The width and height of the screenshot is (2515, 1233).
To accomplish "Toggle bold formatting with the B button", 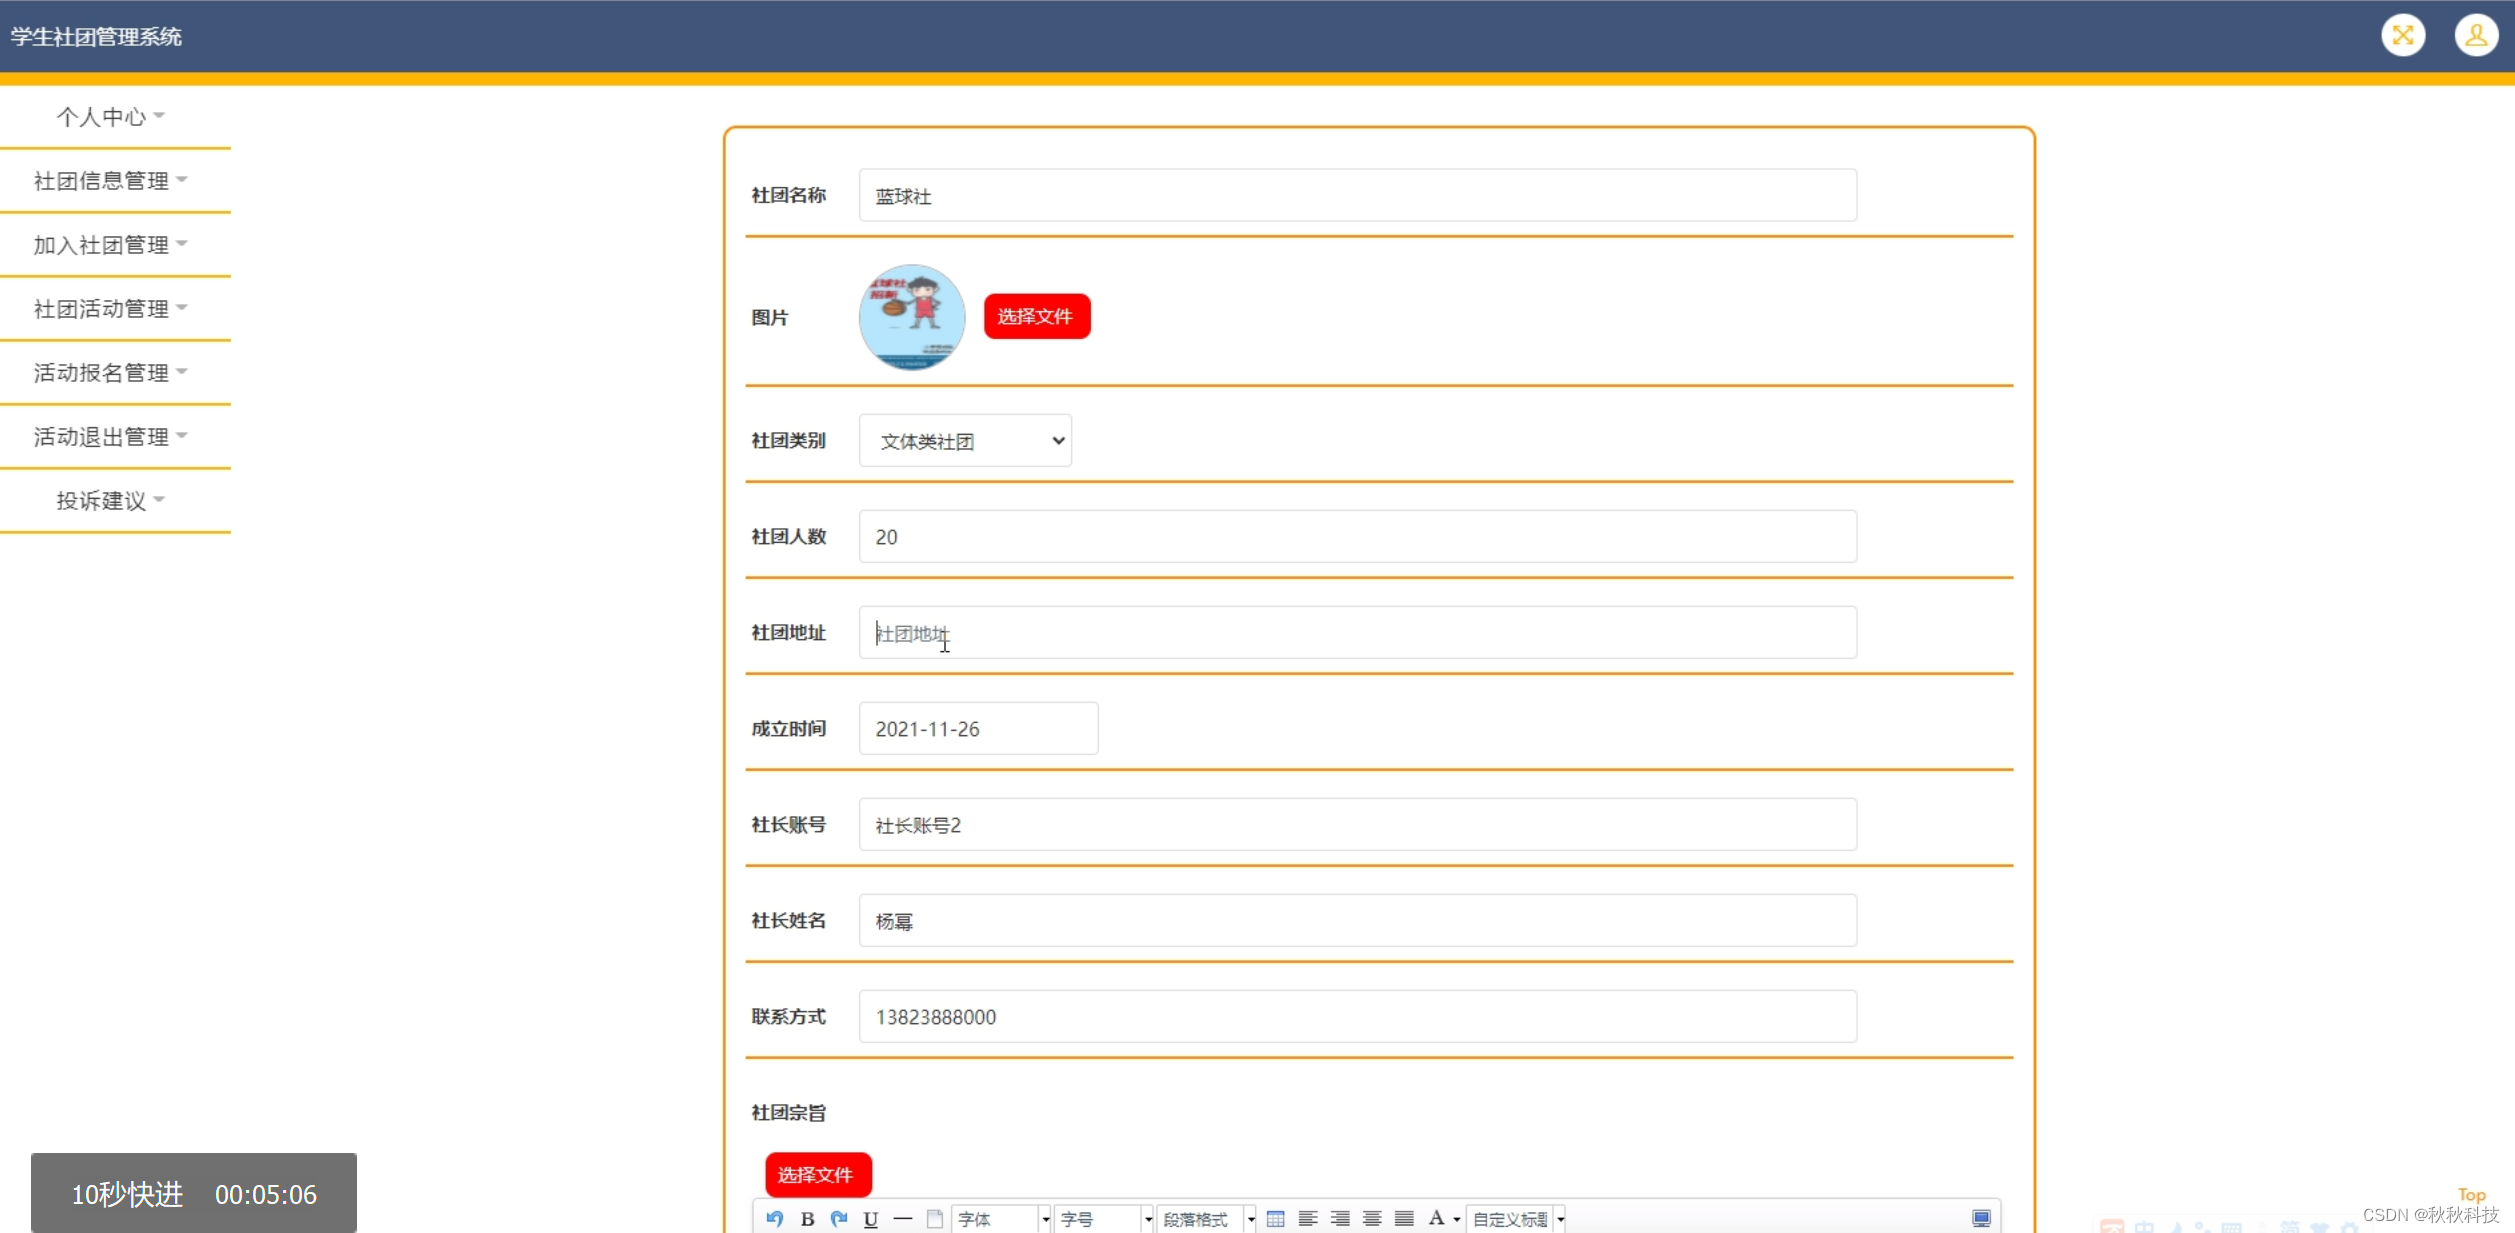I will [x=807, y=1218].
